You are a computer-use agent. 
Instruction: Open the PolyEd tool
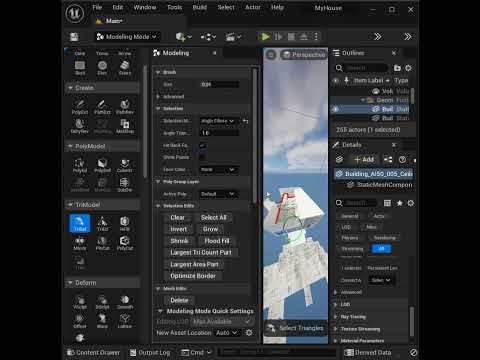click(80, 165)
